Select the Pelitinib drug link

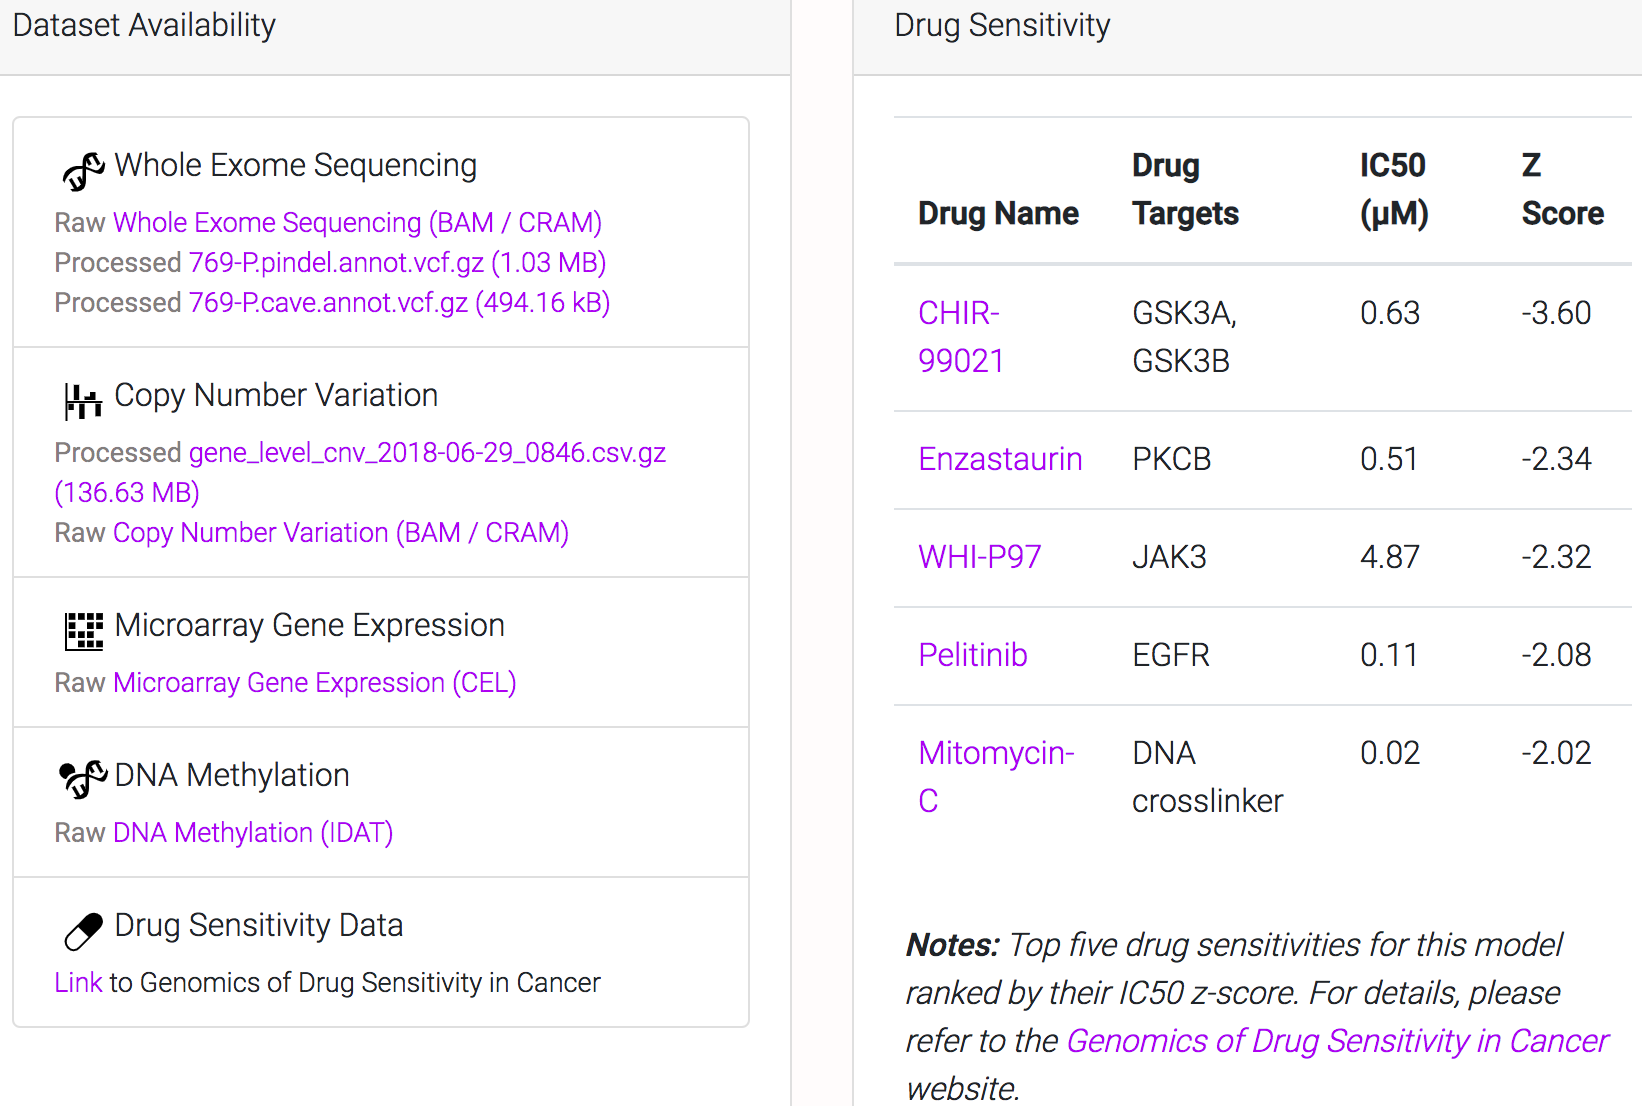pos(973,655)
